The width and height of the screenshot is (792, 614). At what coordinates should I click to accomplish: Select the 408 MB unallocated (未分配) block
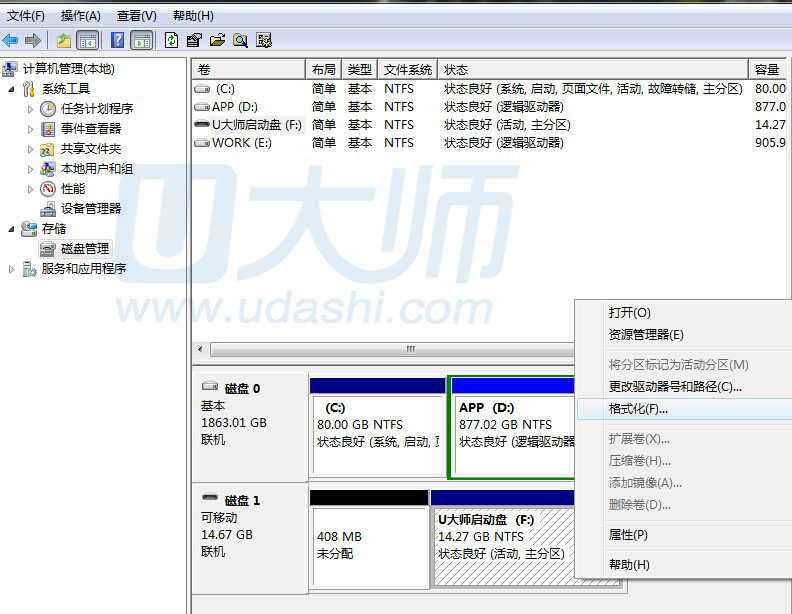(369, 539)
